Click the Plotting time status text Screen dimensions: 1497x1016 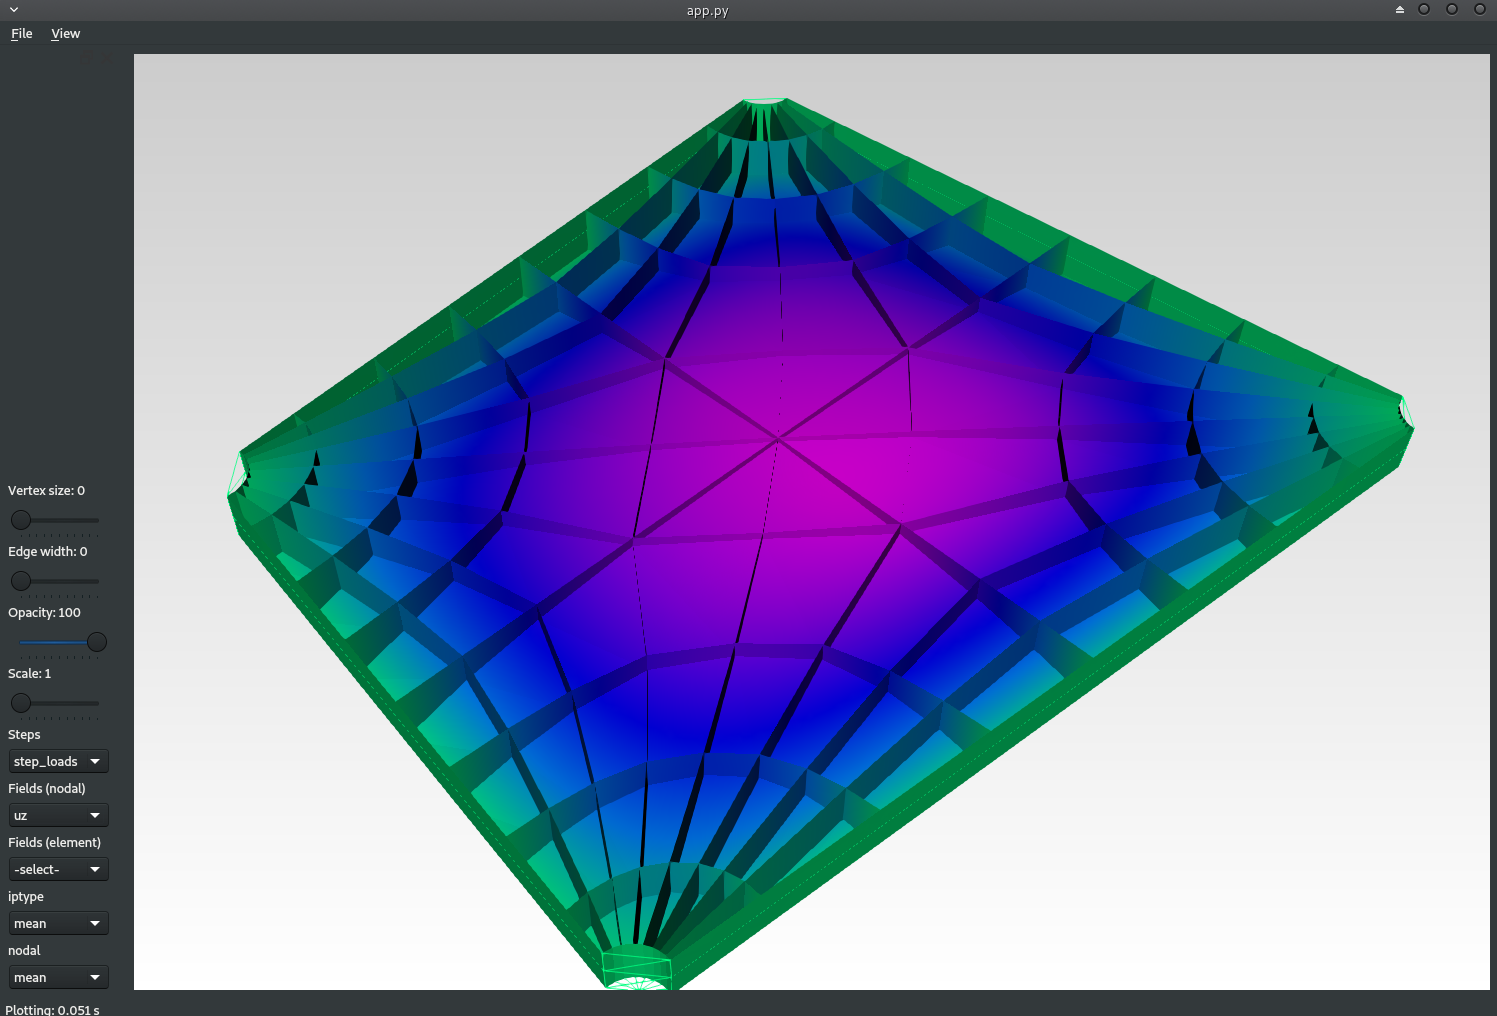[x=52, y=1009]
